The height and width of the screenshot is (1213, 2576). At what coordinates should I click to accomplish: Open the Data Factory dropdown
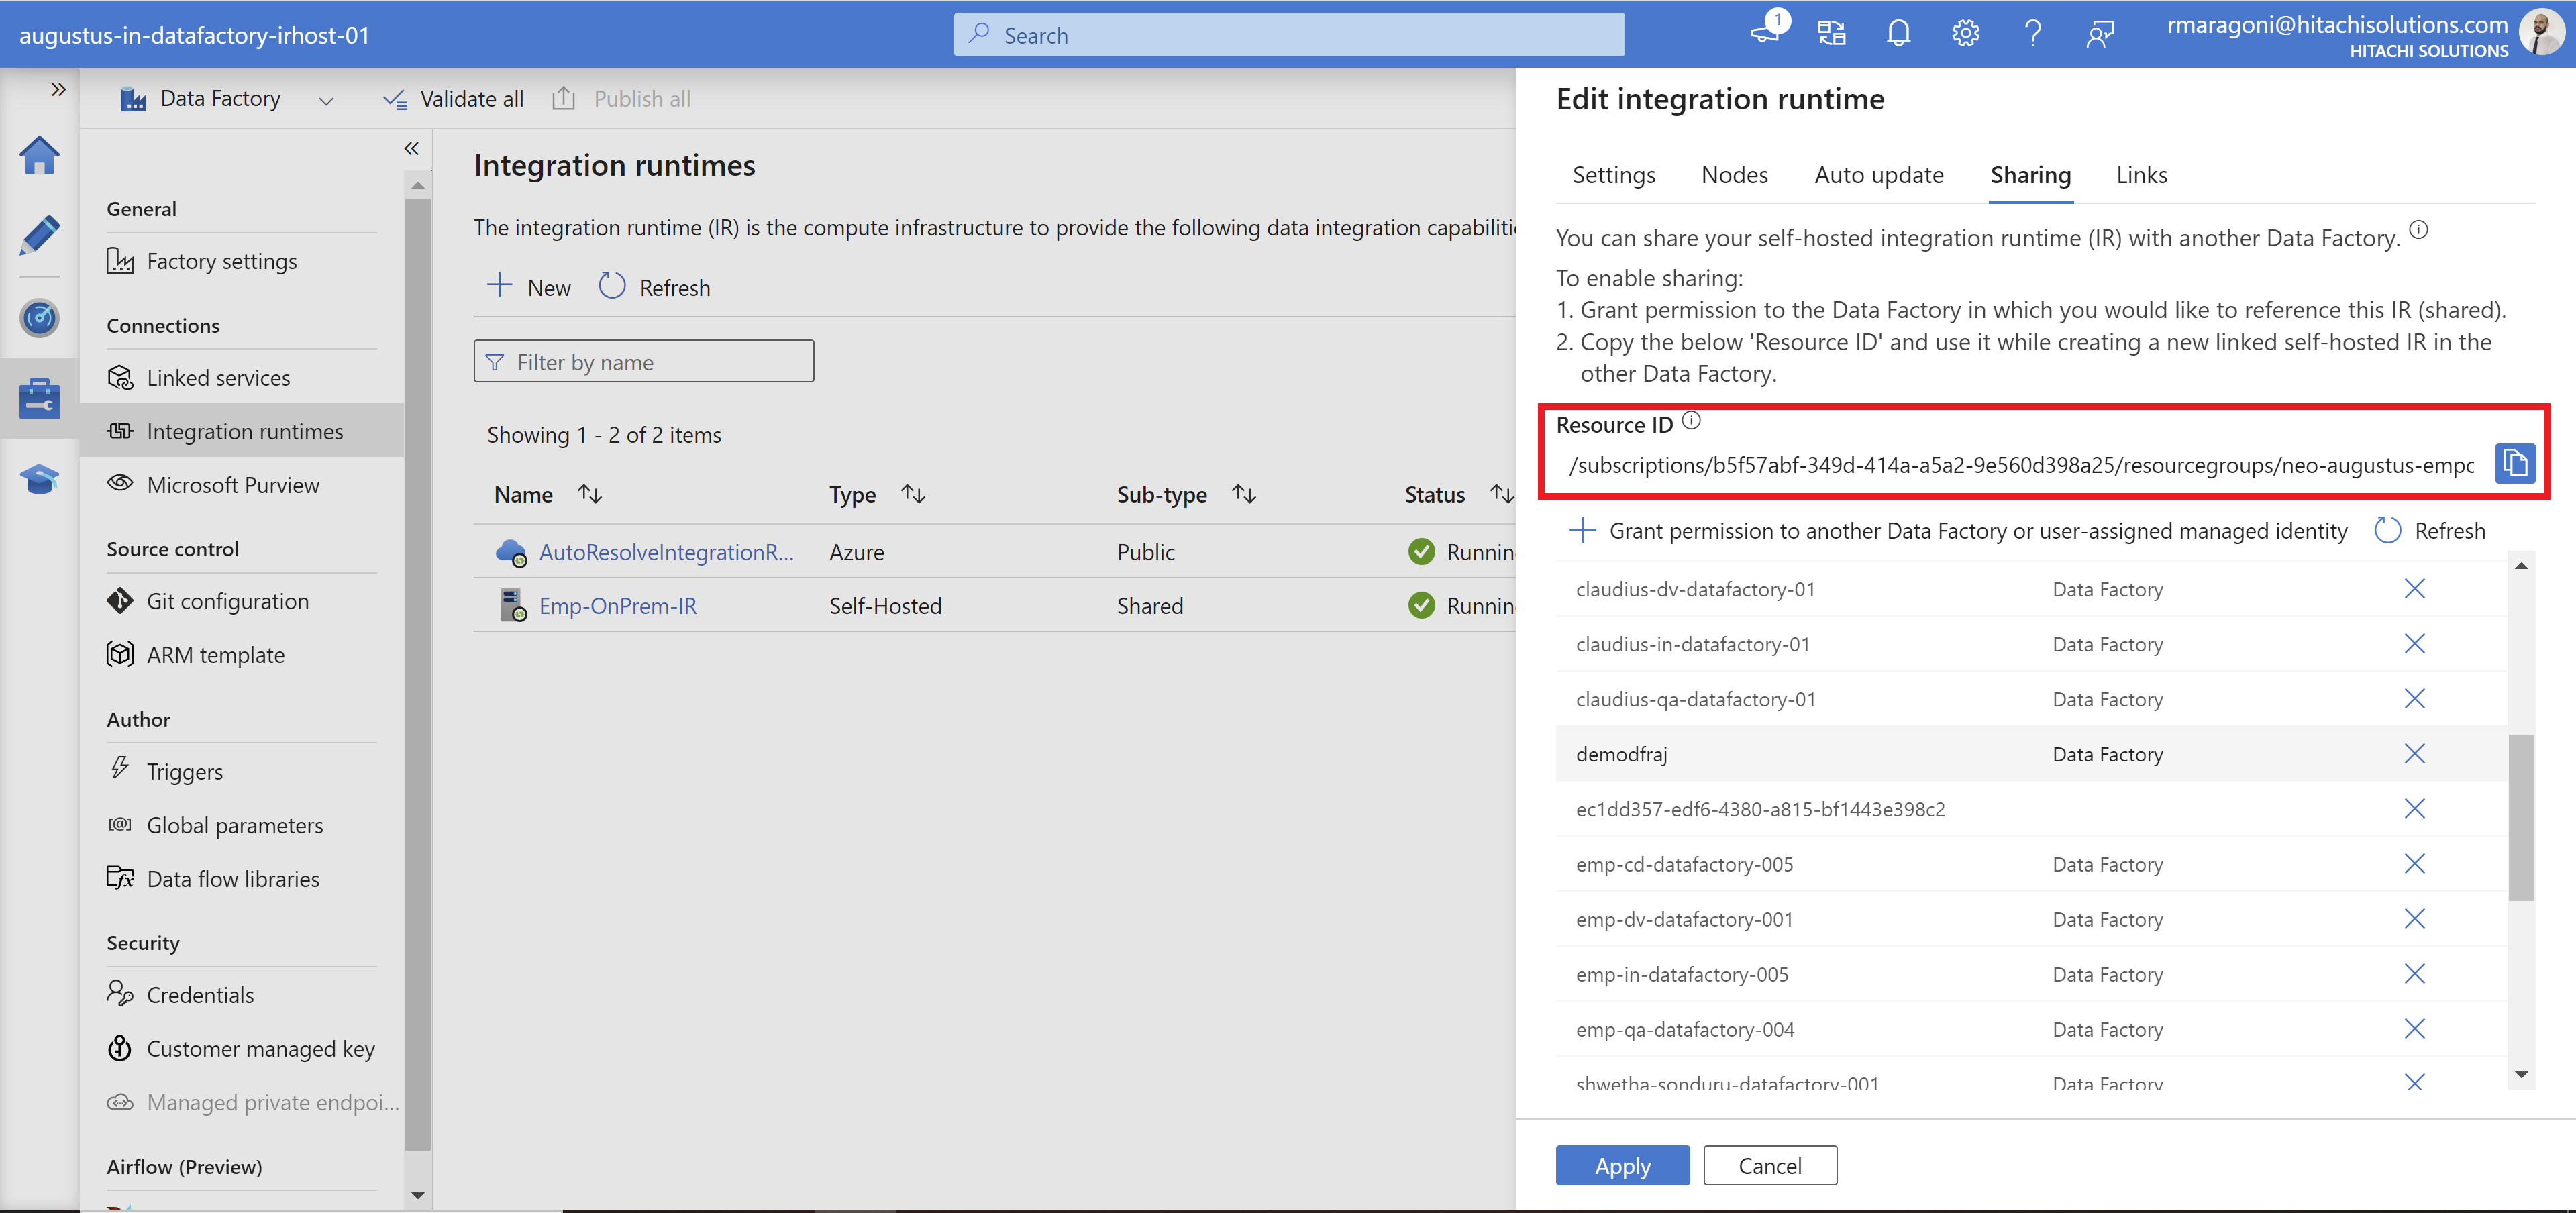[227, 99]
